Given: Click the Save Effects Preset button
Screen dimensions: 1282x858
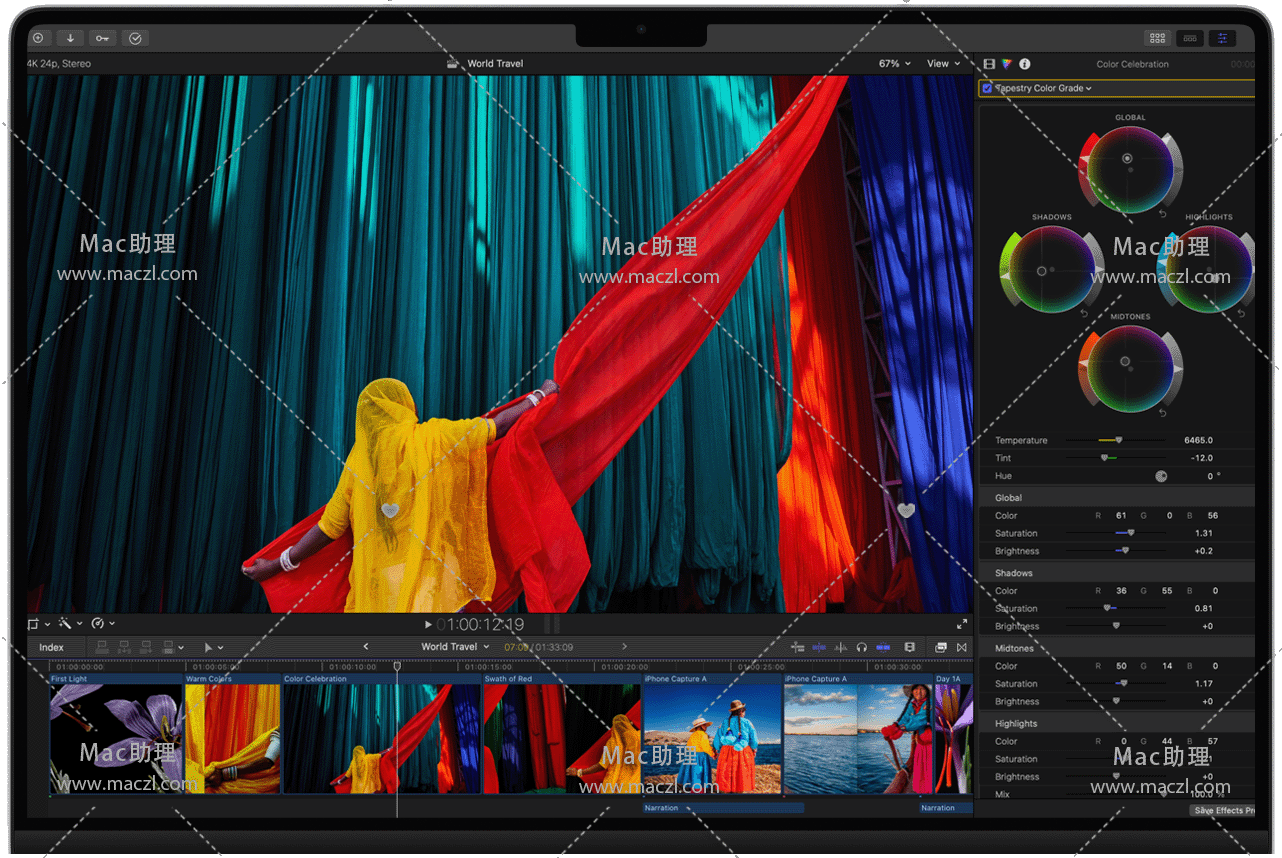Looking at the screenshot, I should pyautogui.click(x=1222, y=810).
